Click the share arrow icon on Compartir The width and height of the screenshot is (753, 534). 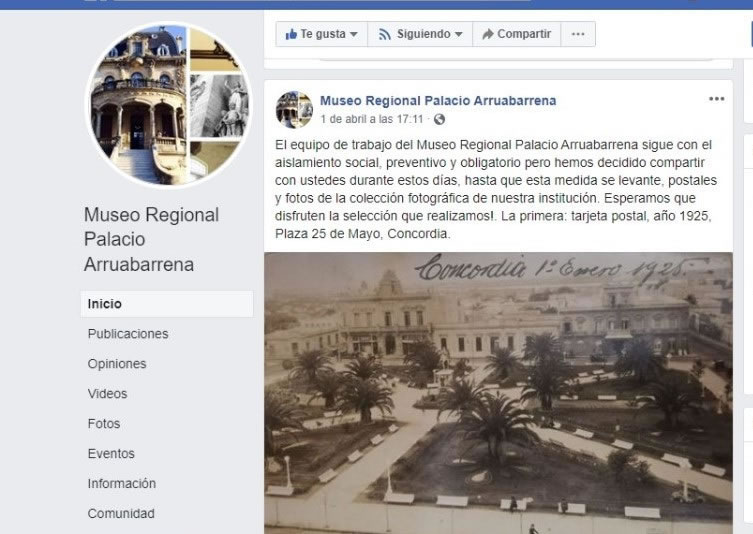click(487, 34)
